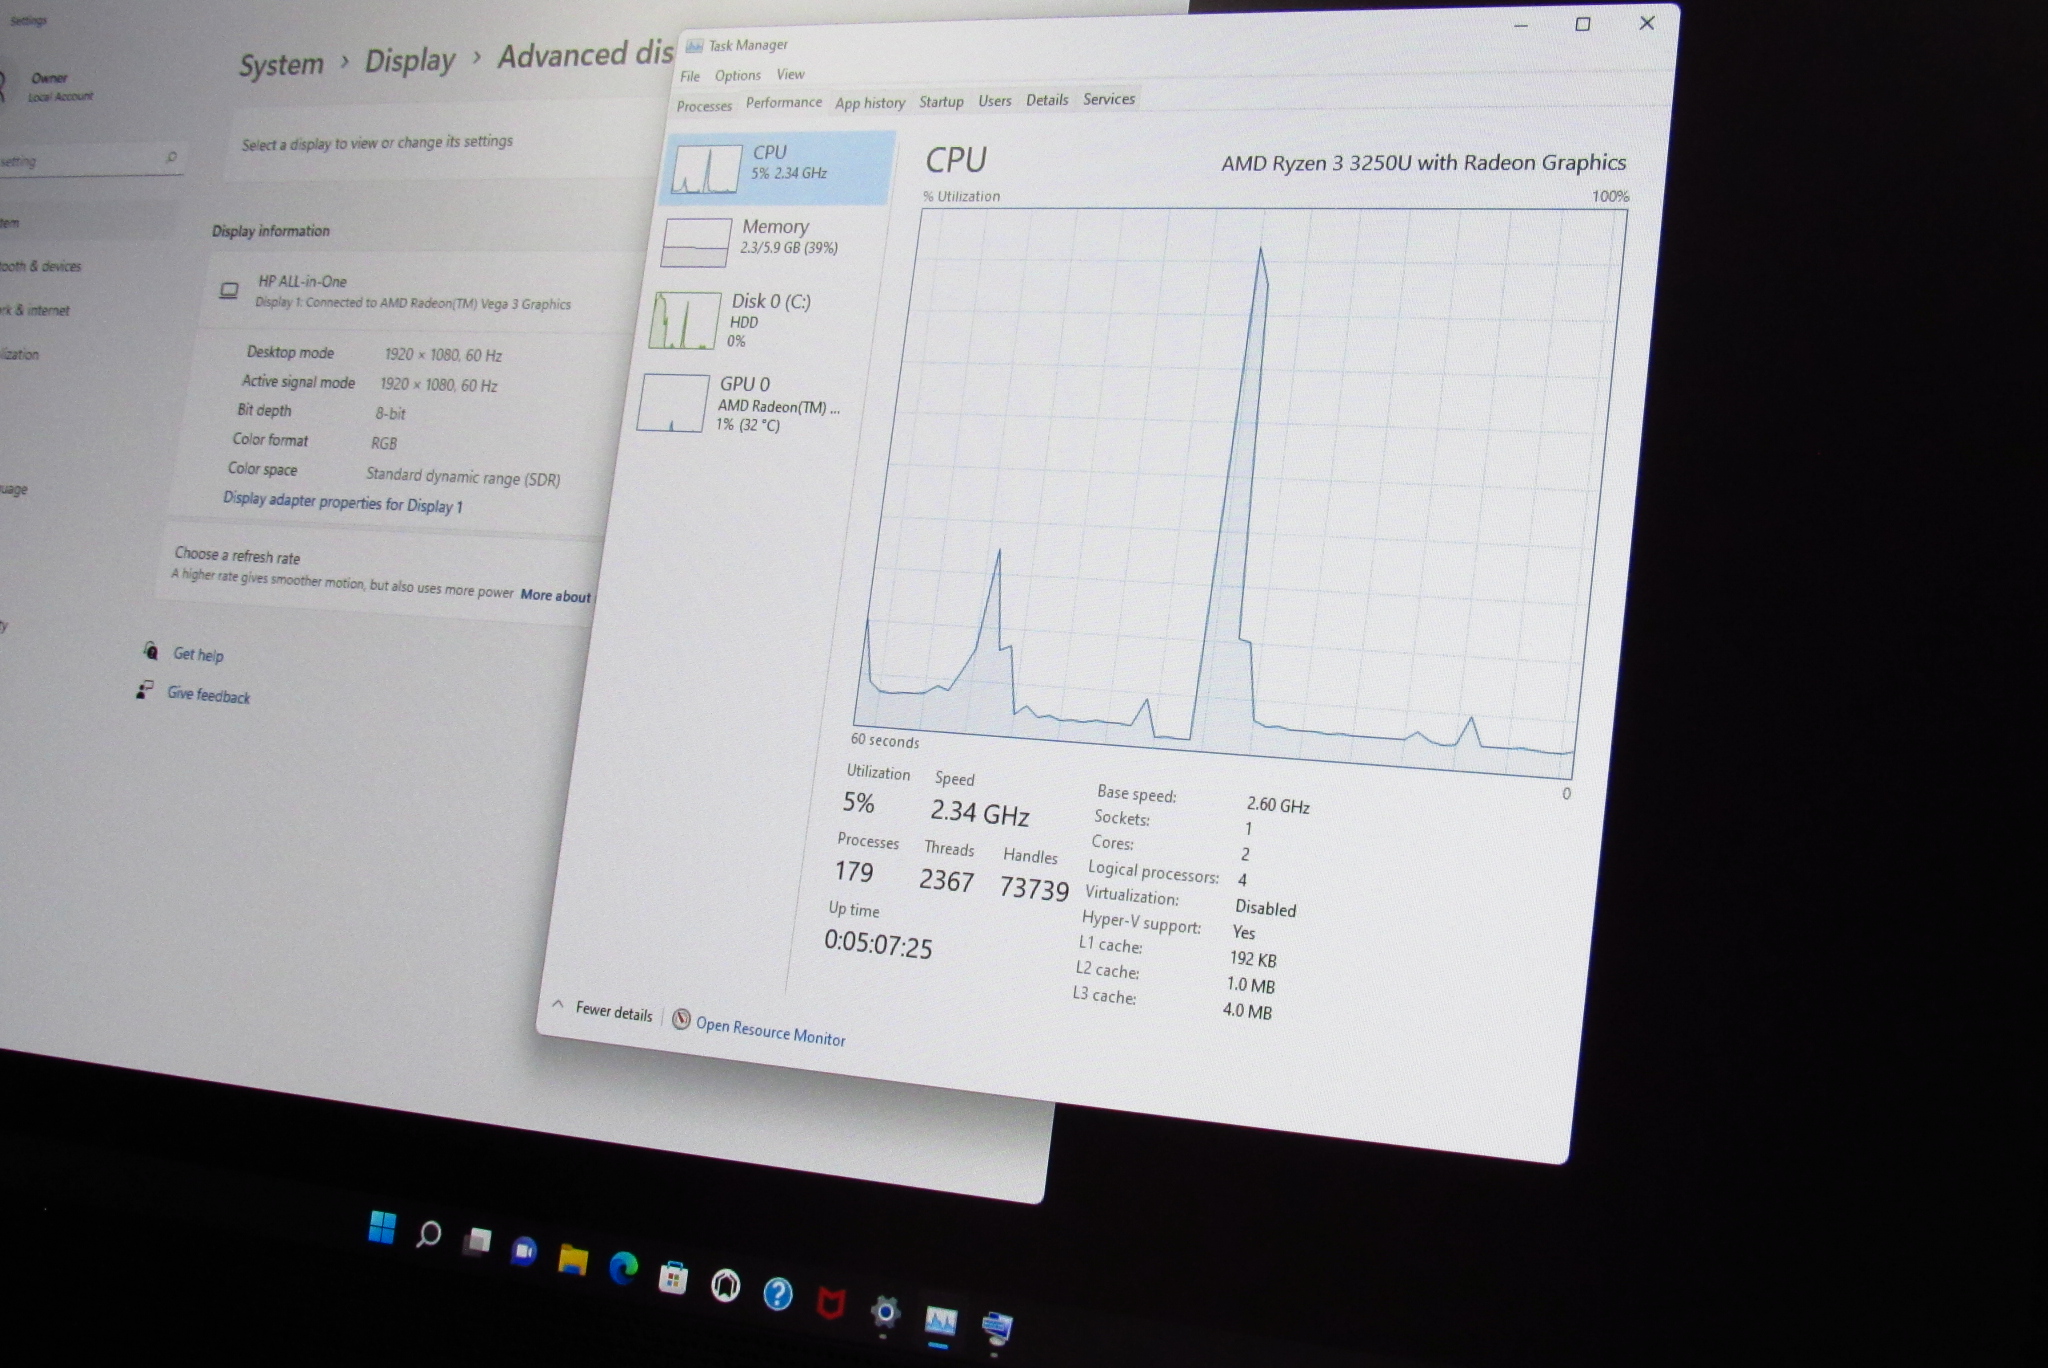Click Give feedback in Settings
This screenshot has height=1368, width=2048.
click(208, 694)
